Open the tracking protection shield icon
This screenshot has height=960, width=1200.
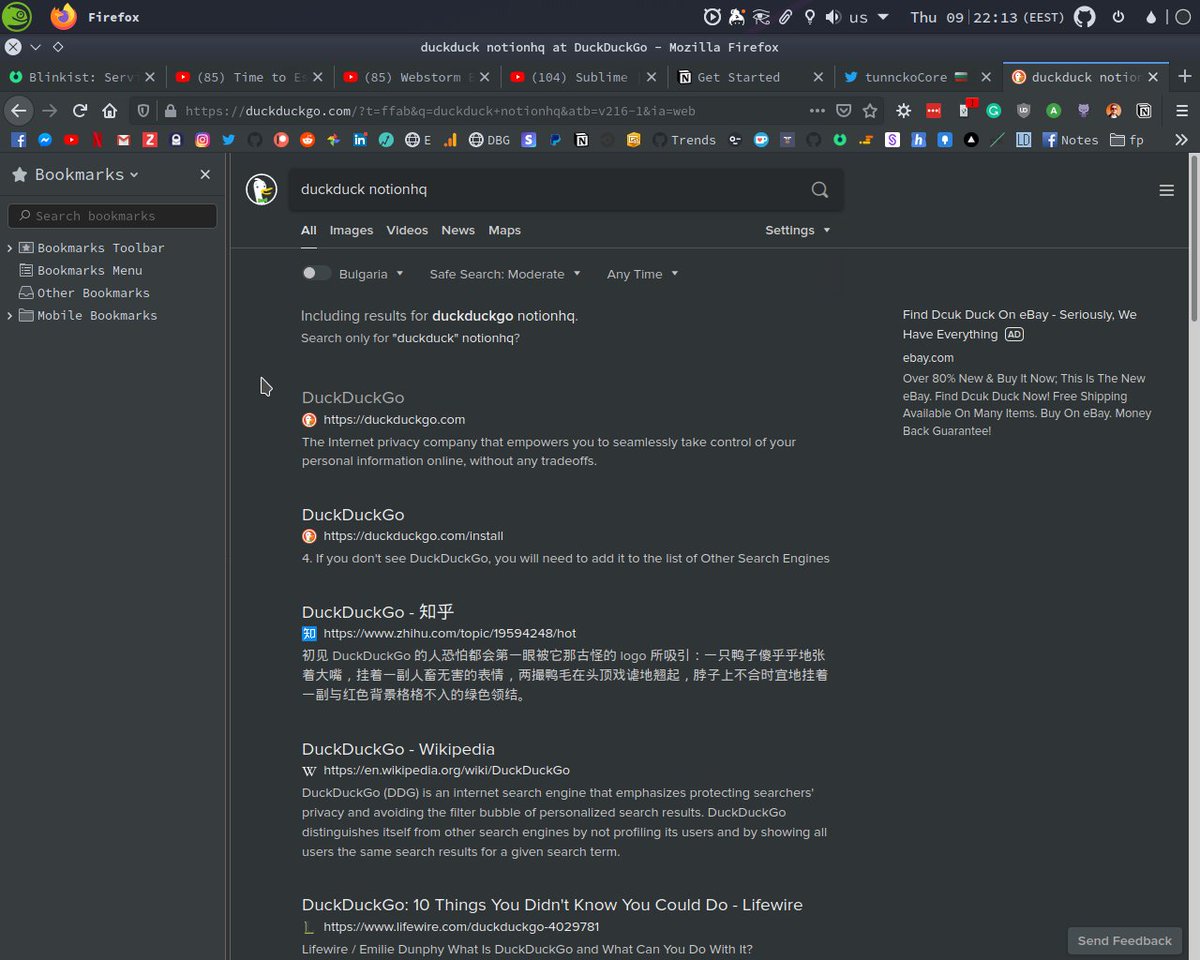(x=143, y=111)
